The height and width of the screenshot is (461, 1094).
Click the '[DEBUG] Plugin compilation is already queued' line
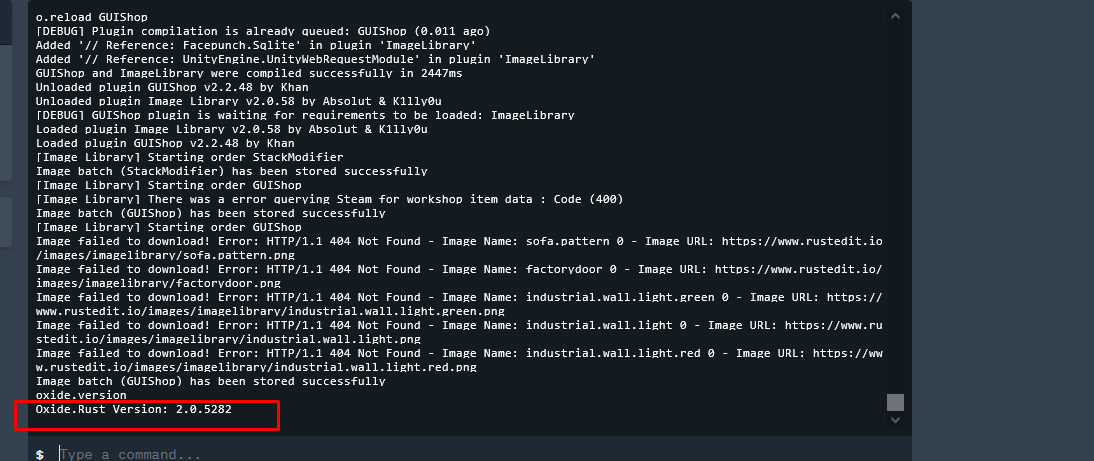(263, 31)
